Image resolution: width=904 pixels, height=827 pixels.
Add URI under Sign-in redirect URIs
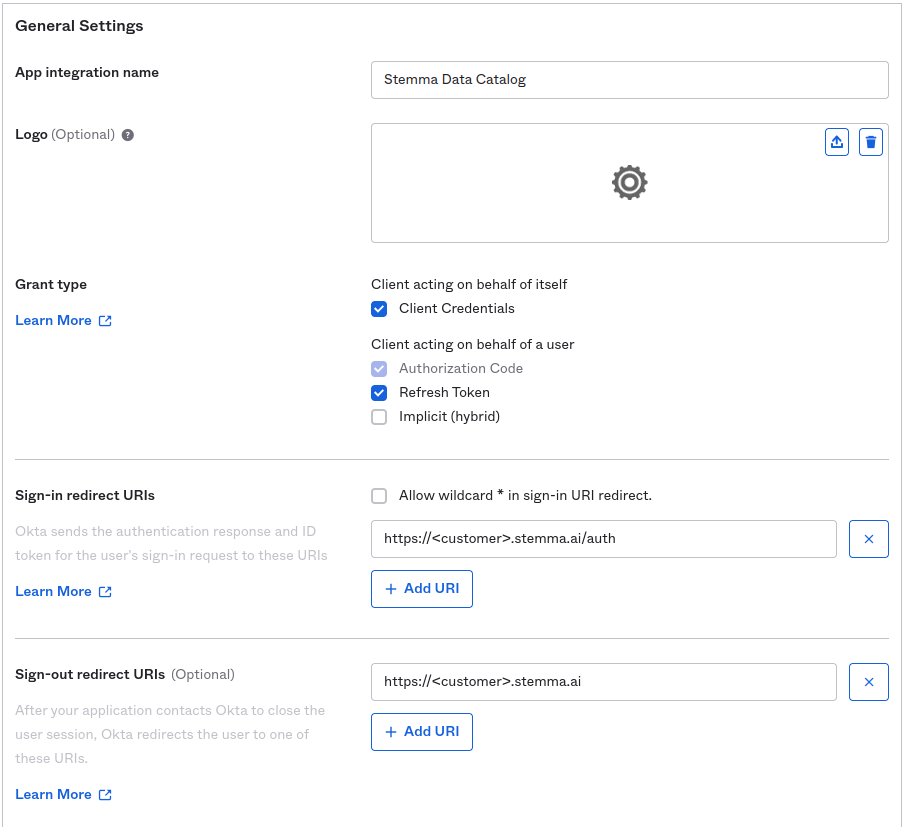(421, 589)
